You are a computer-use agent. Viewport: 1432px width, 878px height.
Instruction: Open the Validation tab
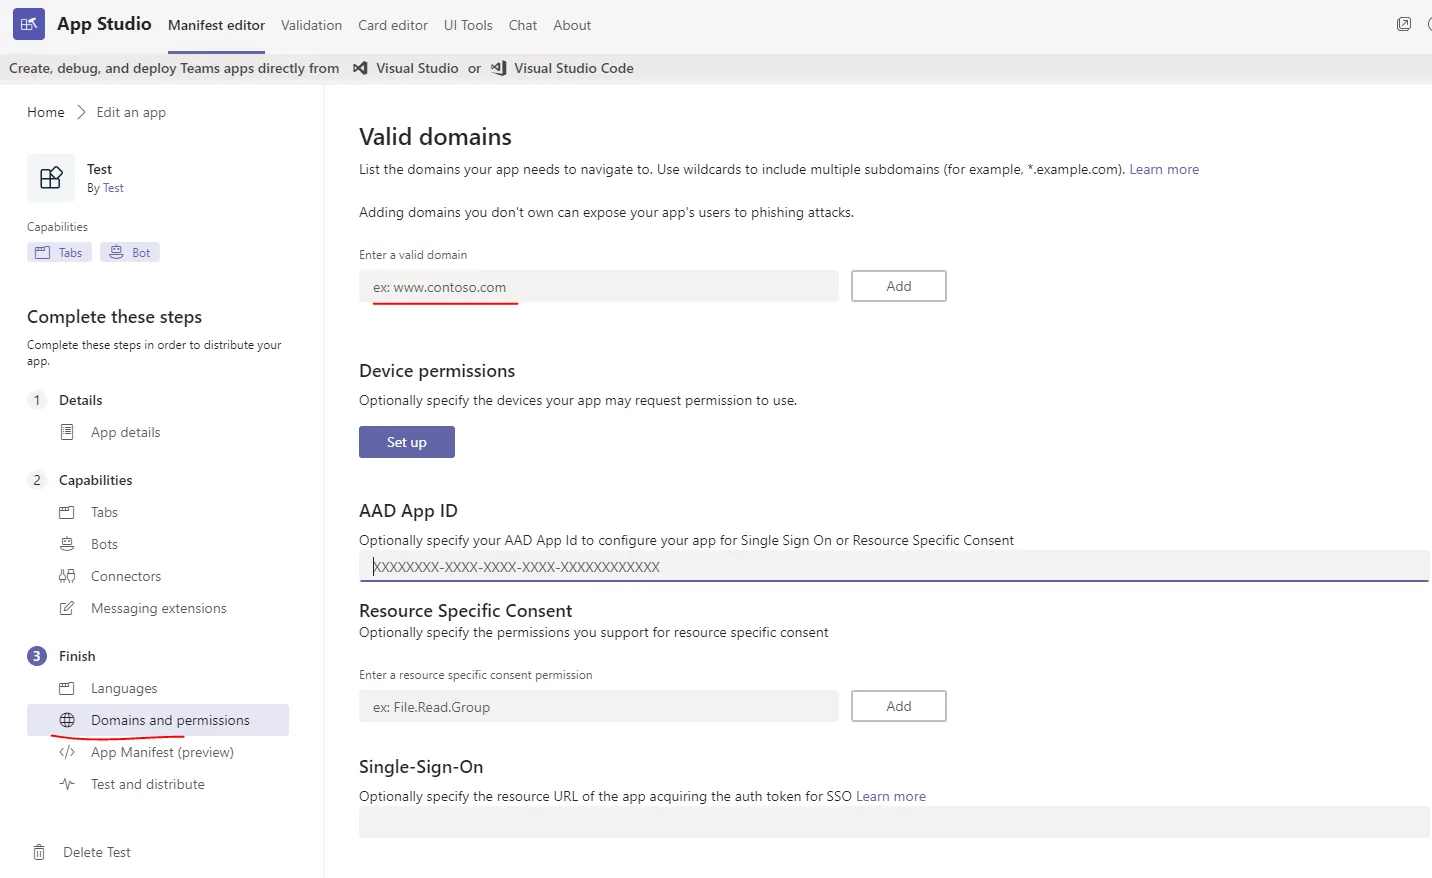311,25
